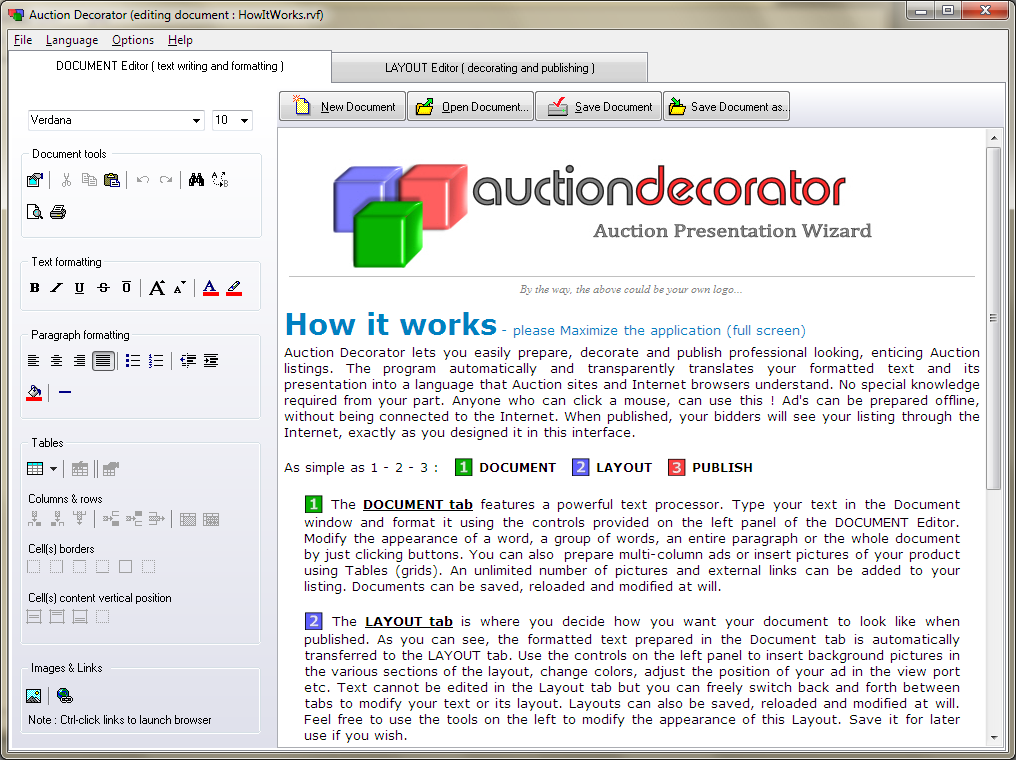This screenshot has width=1016, height=760.
Task: Expand the insert table dropdown arrow
Action: pyautogui.click(x=53, y=468)
